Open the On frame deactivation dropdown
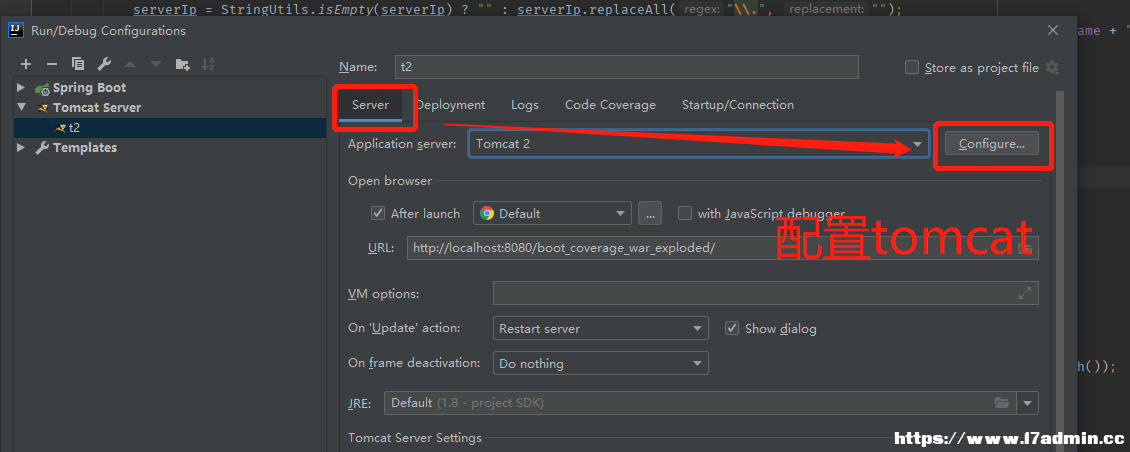The height and width of the screenshot is (452, 1130). (x=600, y=363)
